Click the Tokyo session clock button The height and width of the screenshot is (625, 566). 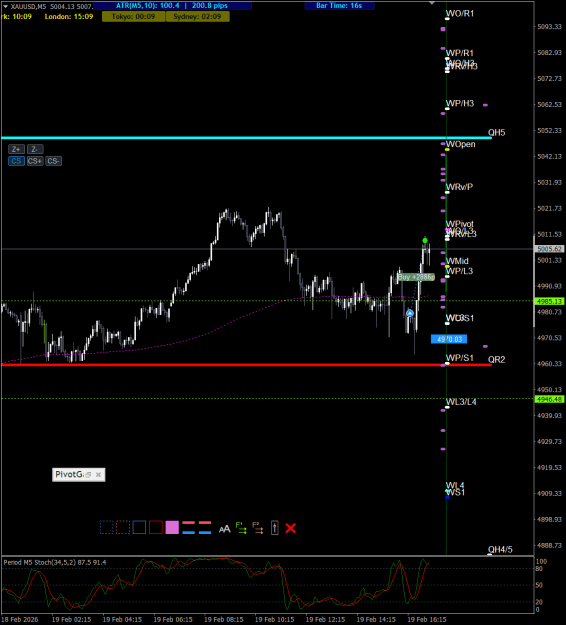[134, 17]
